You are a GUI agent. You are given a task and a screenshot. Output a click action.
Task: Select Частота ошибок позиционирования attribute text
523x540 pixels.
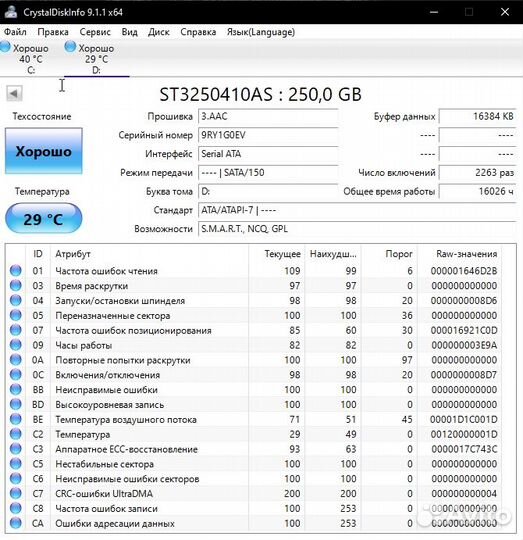point(133,330)
